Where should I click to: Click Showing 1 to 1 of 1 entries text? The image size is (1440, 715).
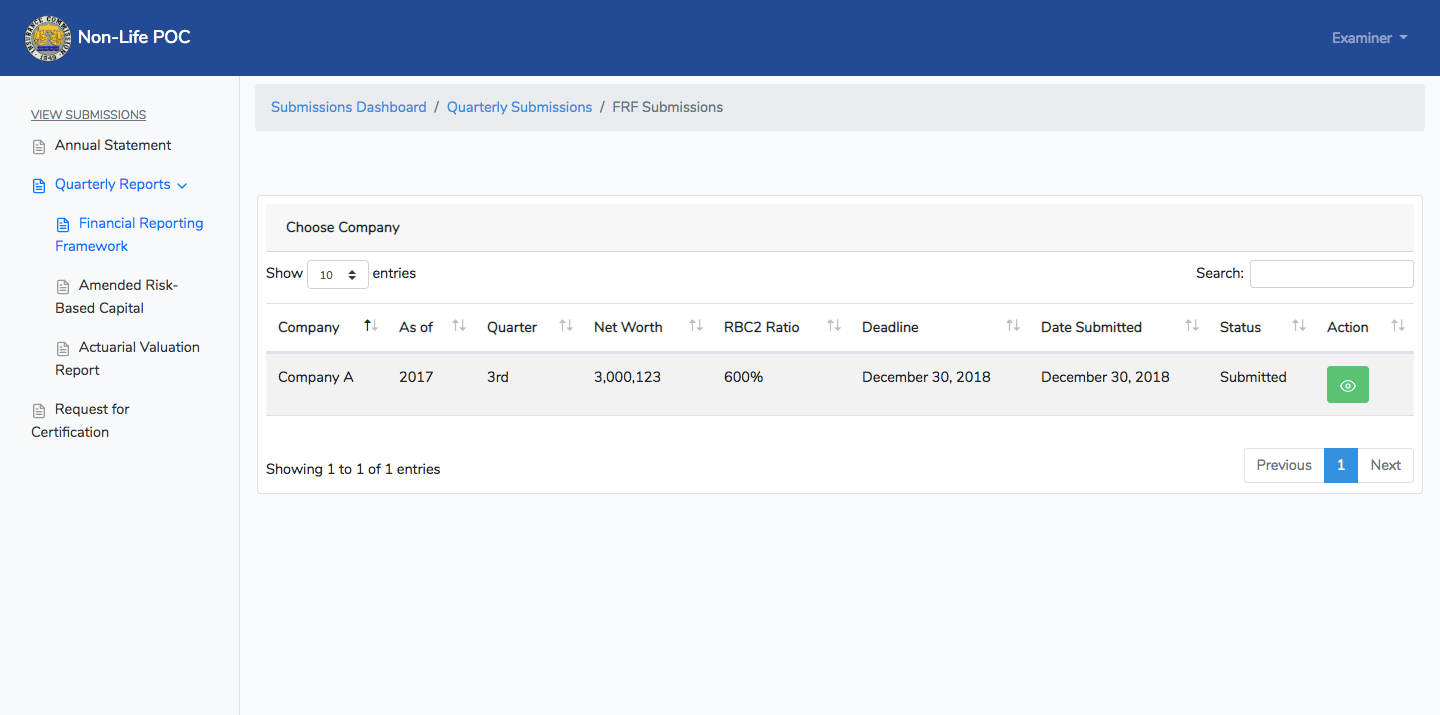point(353,469)
